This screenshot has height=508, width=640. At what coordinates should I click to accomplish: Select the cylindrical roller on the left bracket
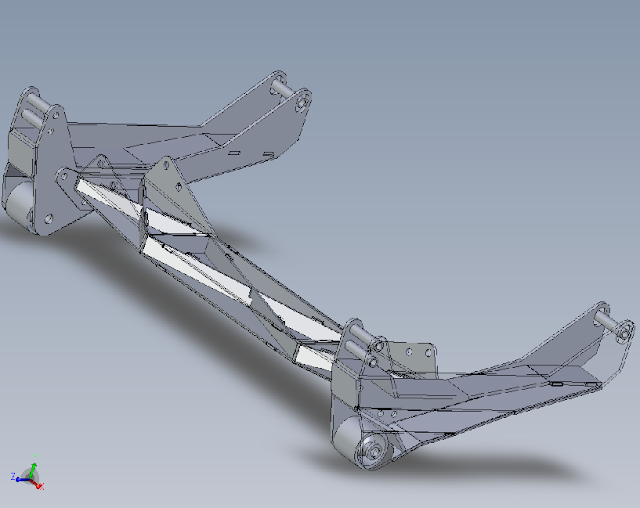click(x=18, y=204)
